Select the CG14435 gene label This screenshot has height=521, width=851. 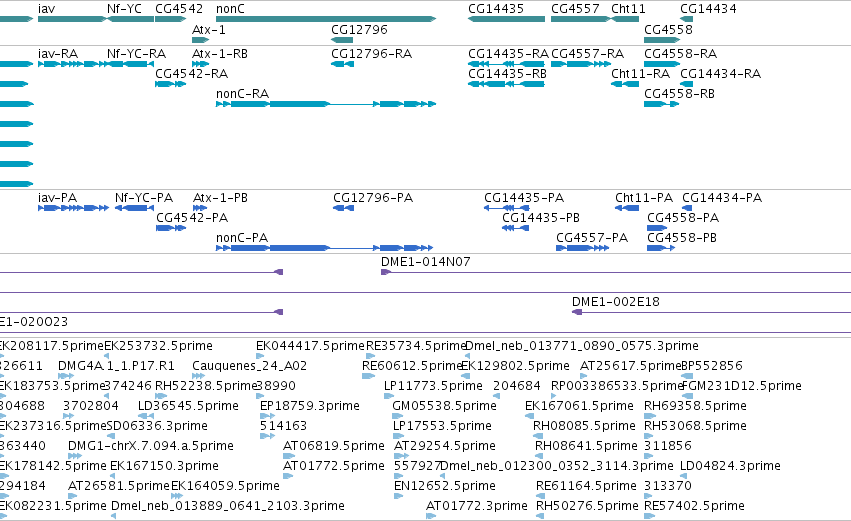[x=496, y=9]
